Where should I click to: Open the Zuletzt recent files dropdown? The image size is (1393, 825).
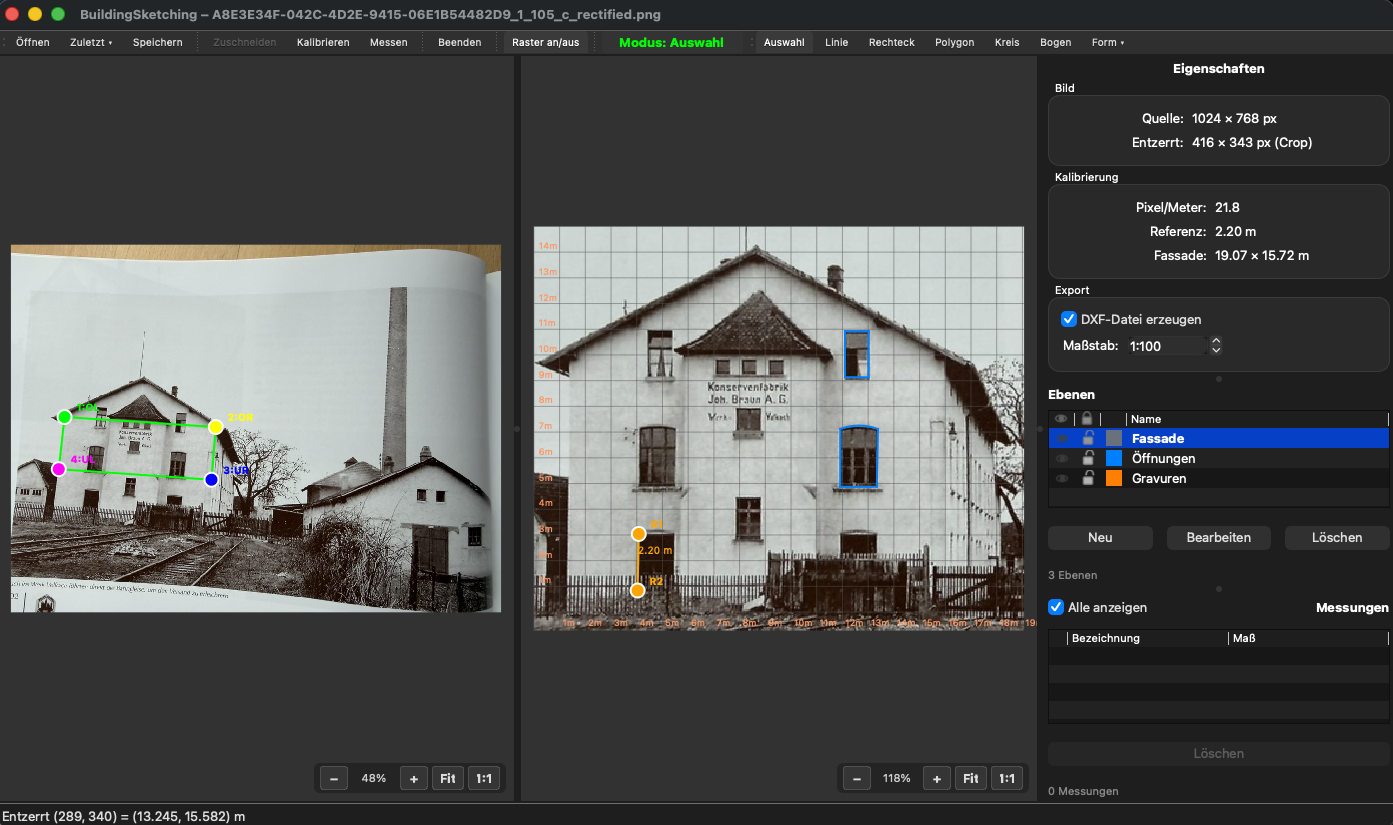click(91, 42)
